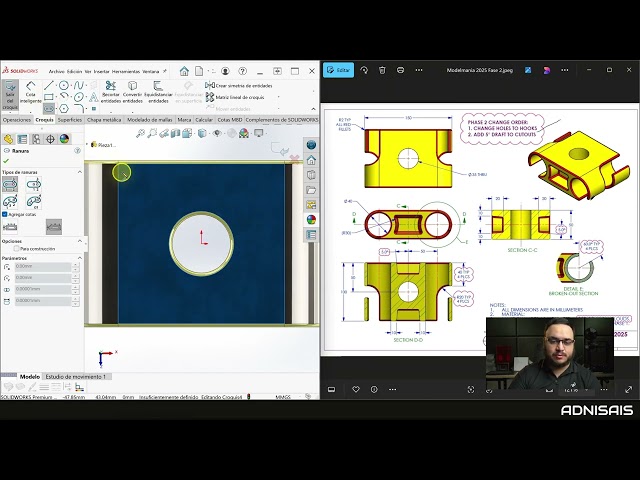Switch to the Superficies tab

click(x=70, y=120)
